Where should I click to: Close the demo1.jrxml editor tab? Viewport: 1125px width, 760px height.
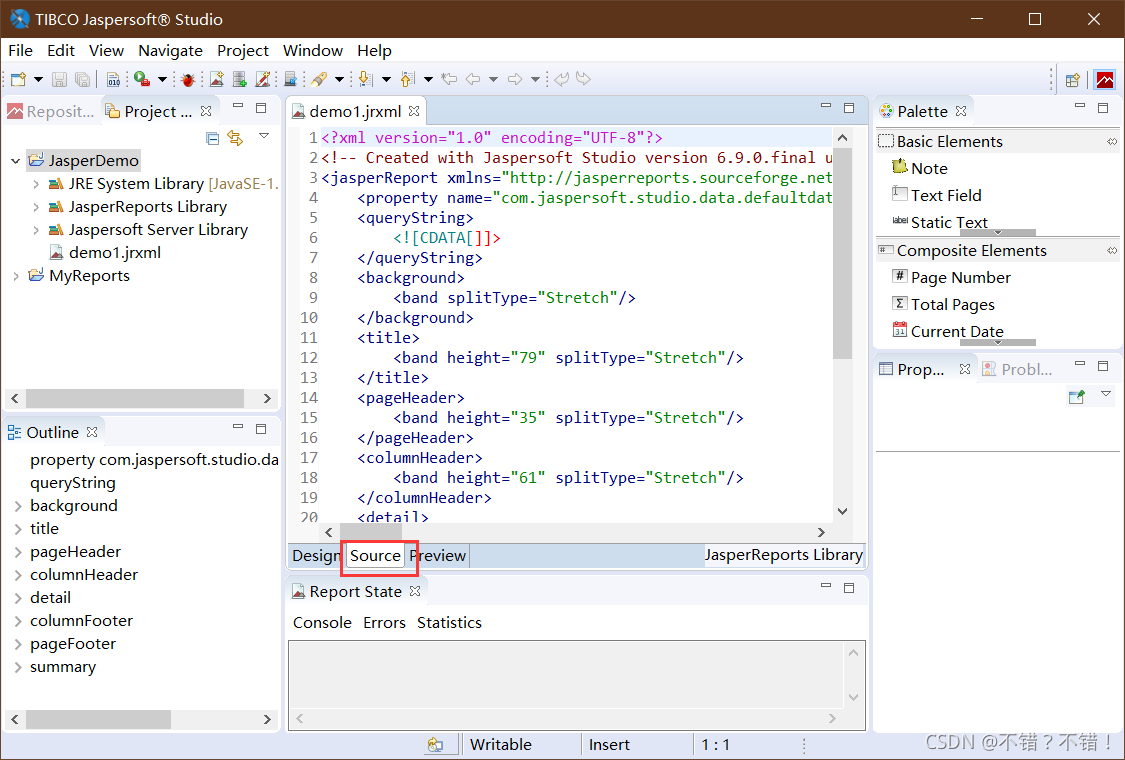coord(414,111)
